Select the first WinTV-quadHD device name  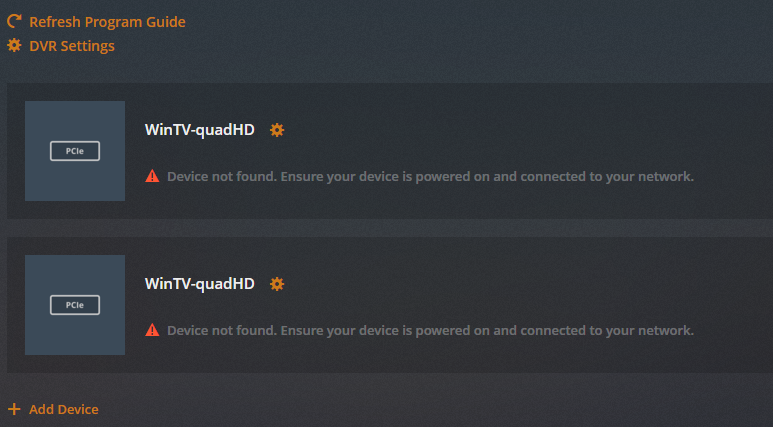pyautogui.click(x=199, y=130)
